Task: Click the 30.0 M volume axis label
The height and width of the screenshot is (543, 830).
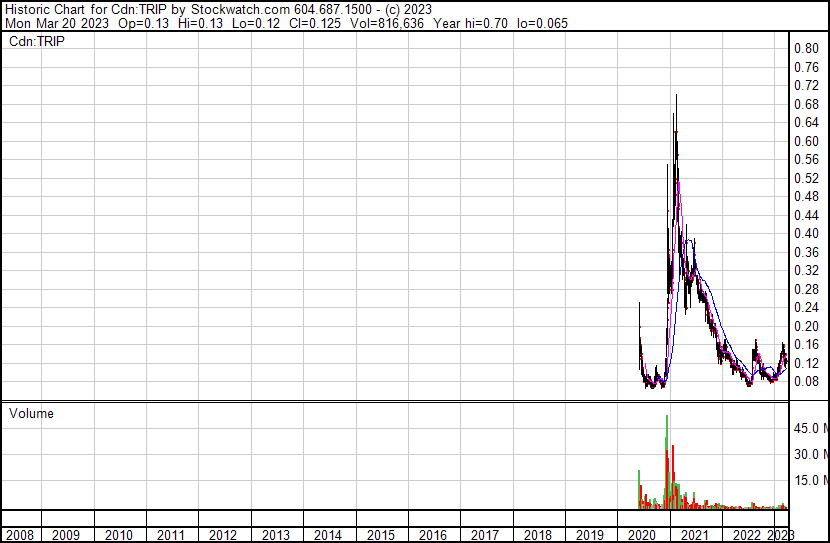Action: (x=808, y=454)
